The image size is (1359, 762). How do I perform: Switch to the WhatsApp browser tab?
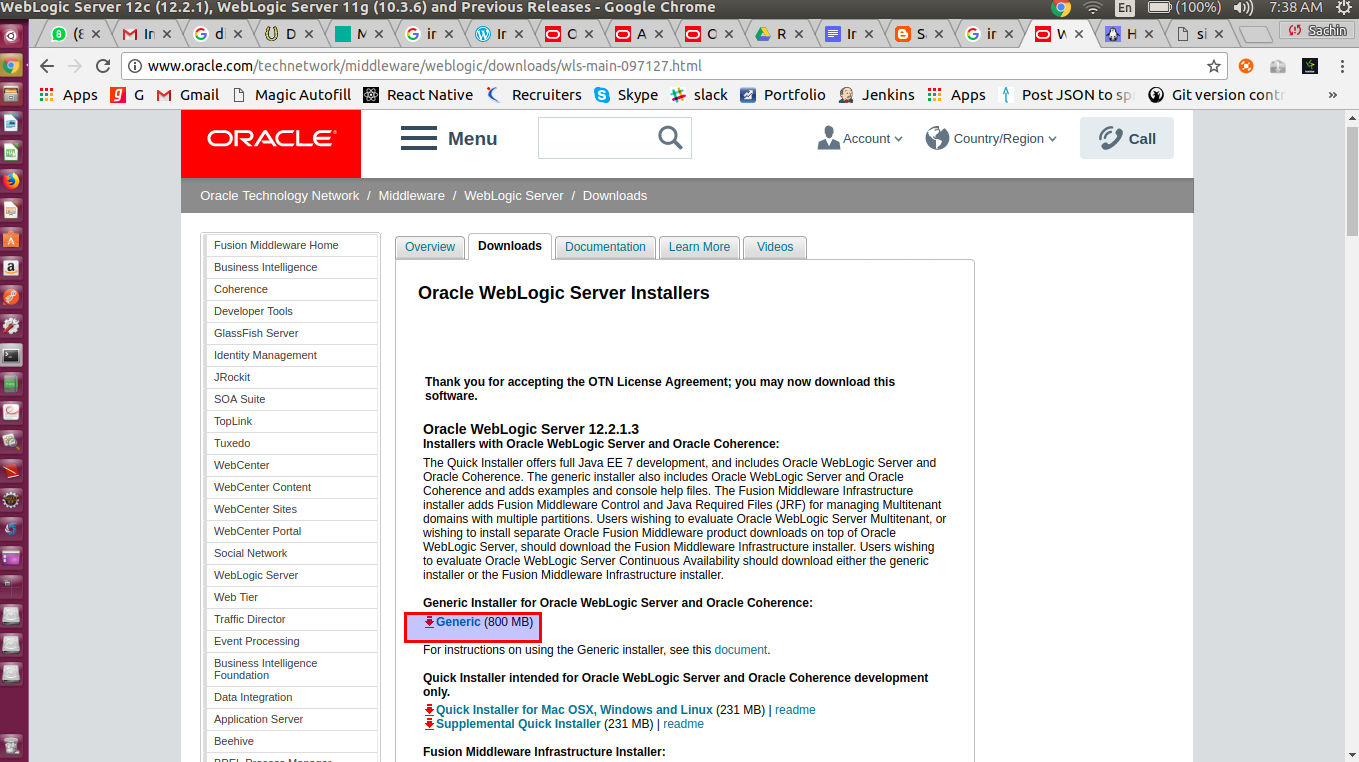73,34
